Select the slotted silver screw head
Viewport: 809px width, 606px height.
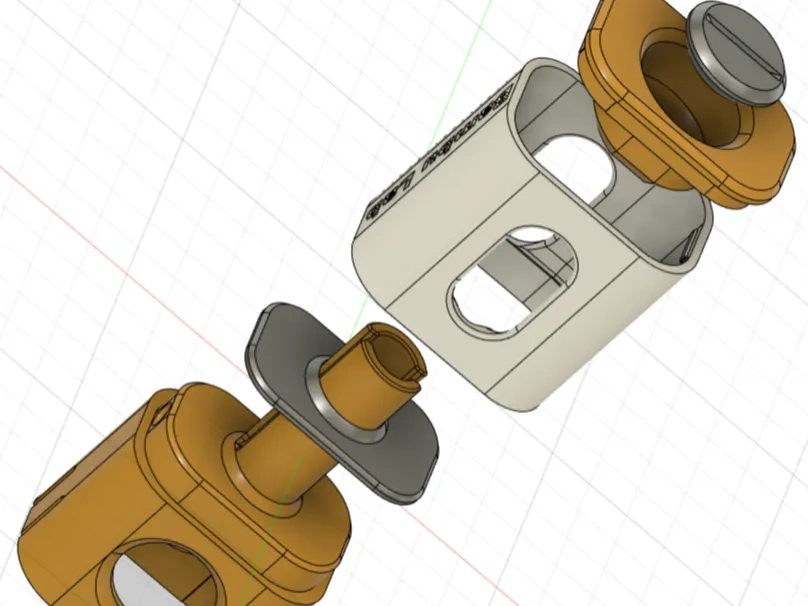tap(738, 53)
